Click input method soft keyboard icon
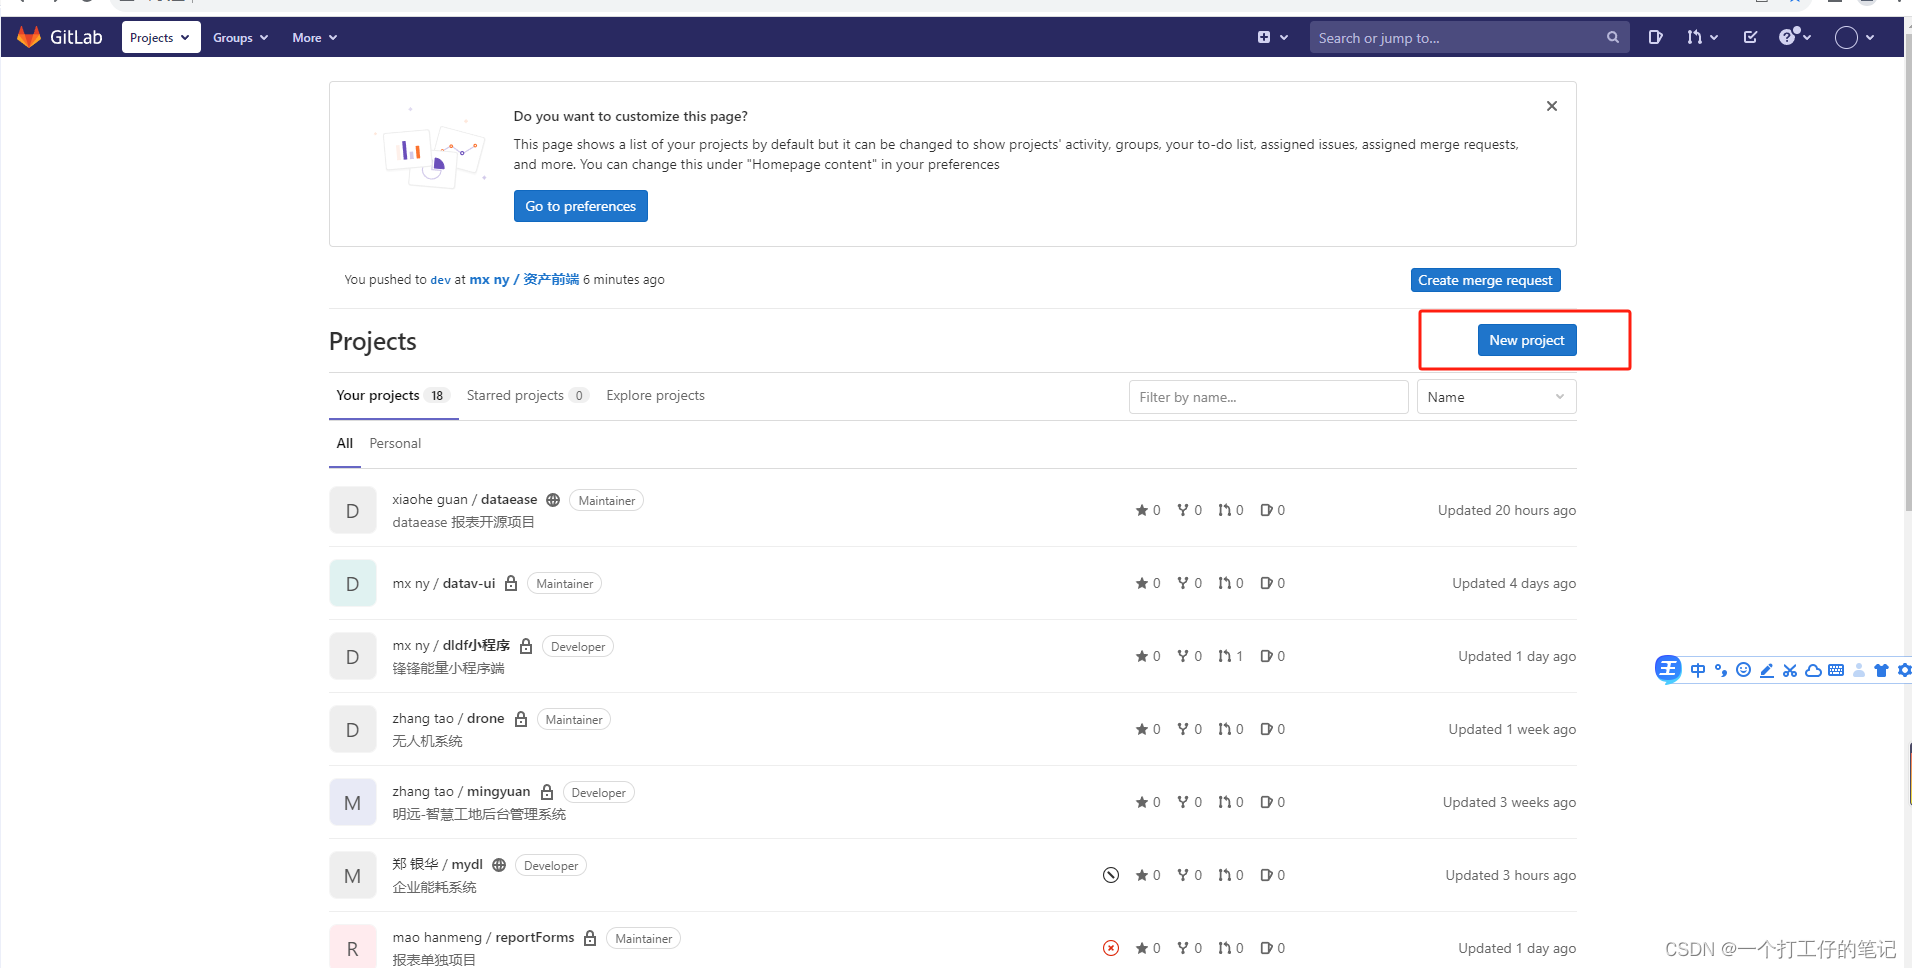Image resolution: width=1912 pixels, height=968 pixels. [1836, 670]
